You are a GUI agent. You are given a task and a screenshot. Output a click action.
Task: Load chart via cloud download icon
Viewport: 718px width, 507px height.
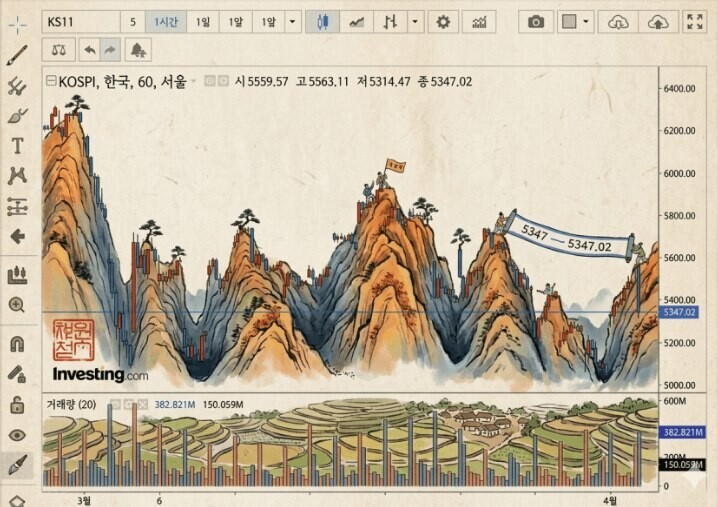(x=618, y=22)
